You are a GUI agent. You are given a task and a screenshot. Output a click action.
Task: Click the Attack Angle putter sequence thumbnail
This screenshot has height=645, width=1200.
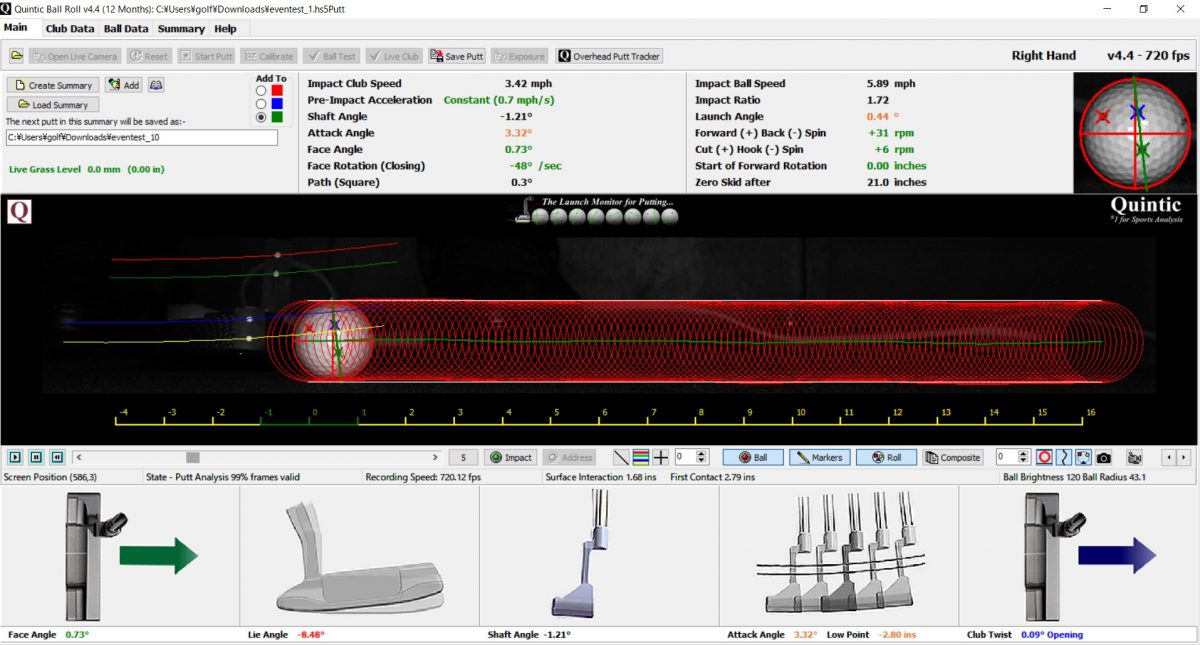pos(839,555)
